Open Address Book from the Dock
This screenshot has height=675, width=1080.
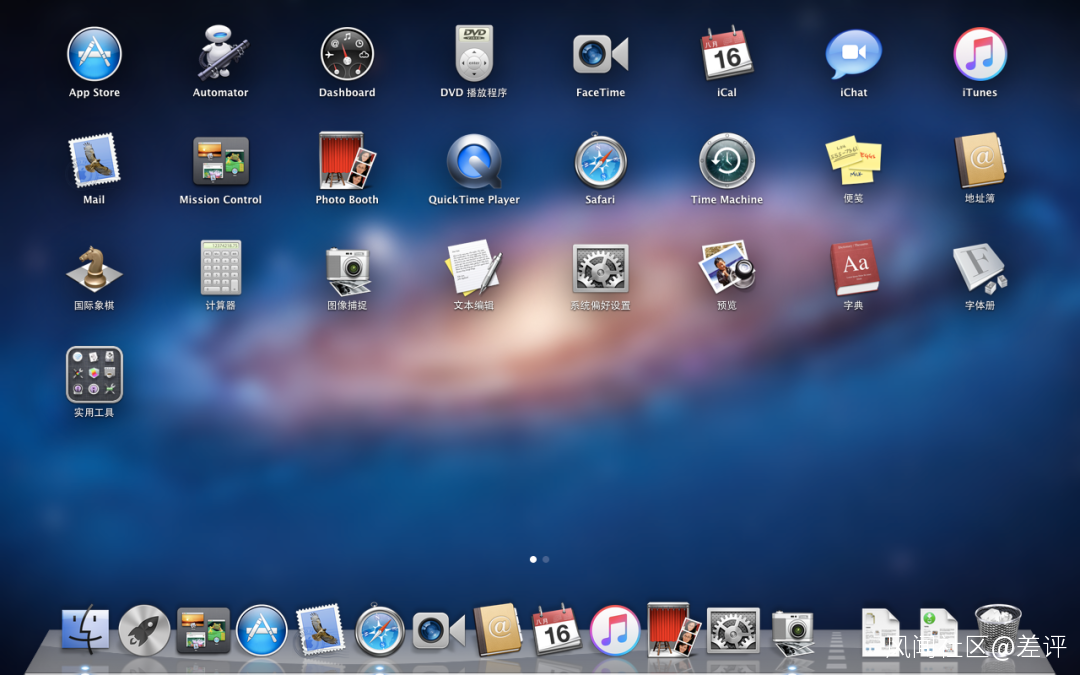coord(498,630)
